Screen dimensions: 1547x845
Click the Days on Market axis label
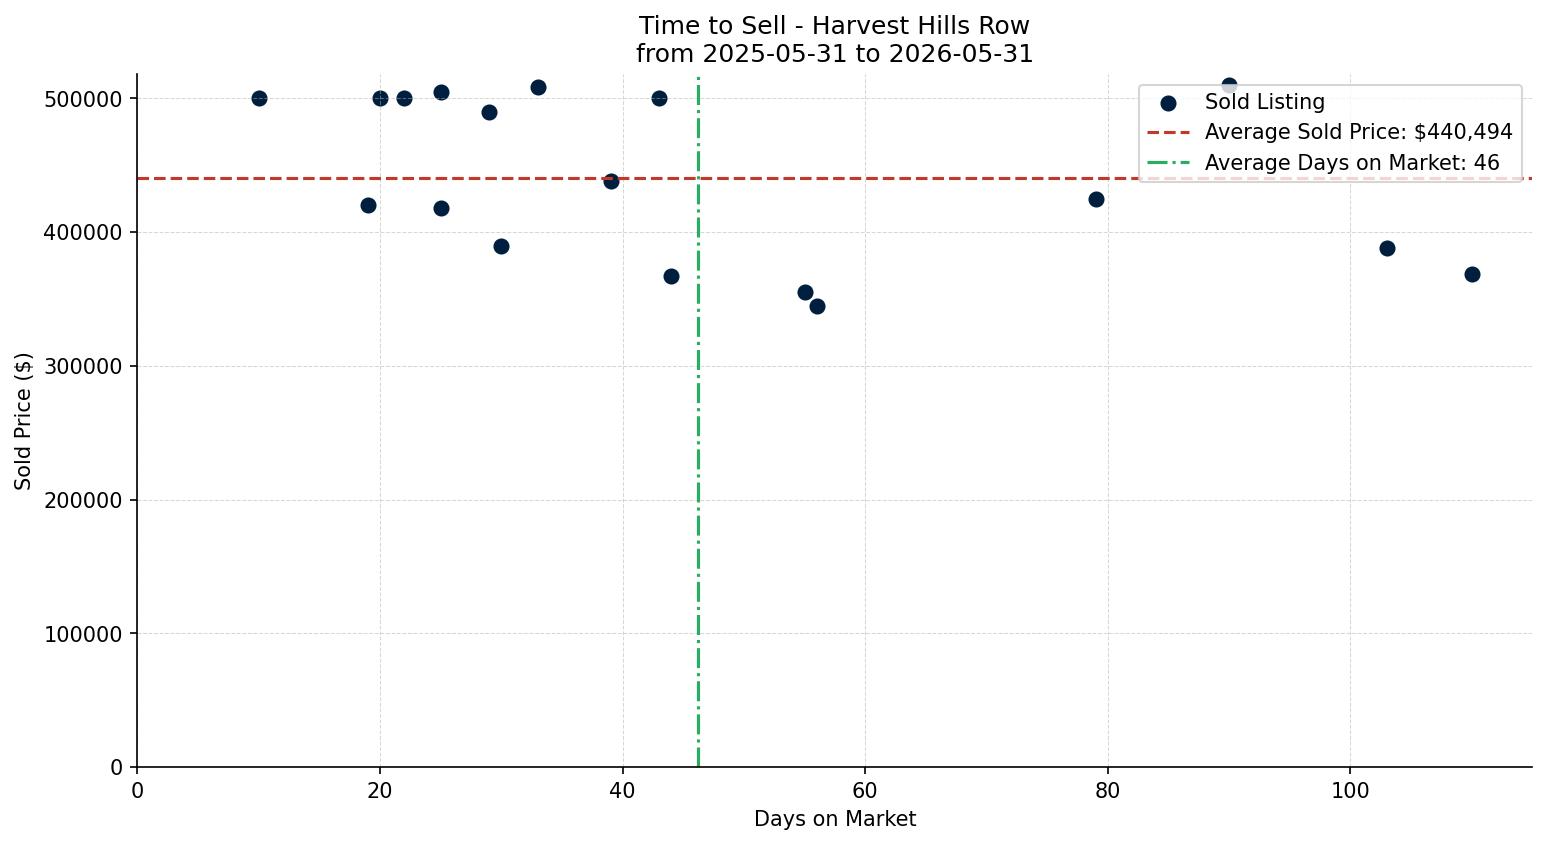(x=835, y=819)
